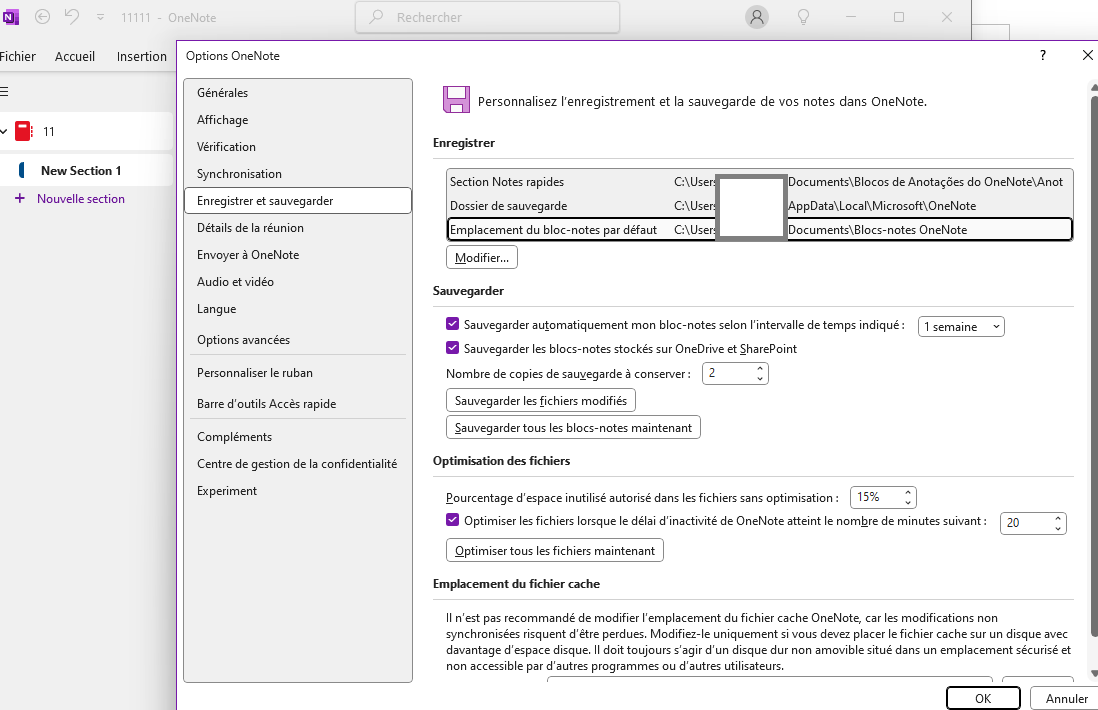
Task: Select Barre d'outils Accès rapide category
Action: 298,404
